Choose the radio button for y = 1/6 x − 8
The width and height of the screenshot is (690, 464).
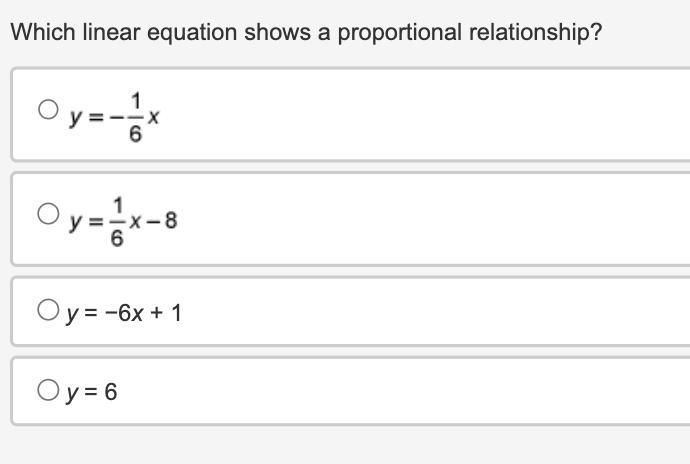pos(48,214)
